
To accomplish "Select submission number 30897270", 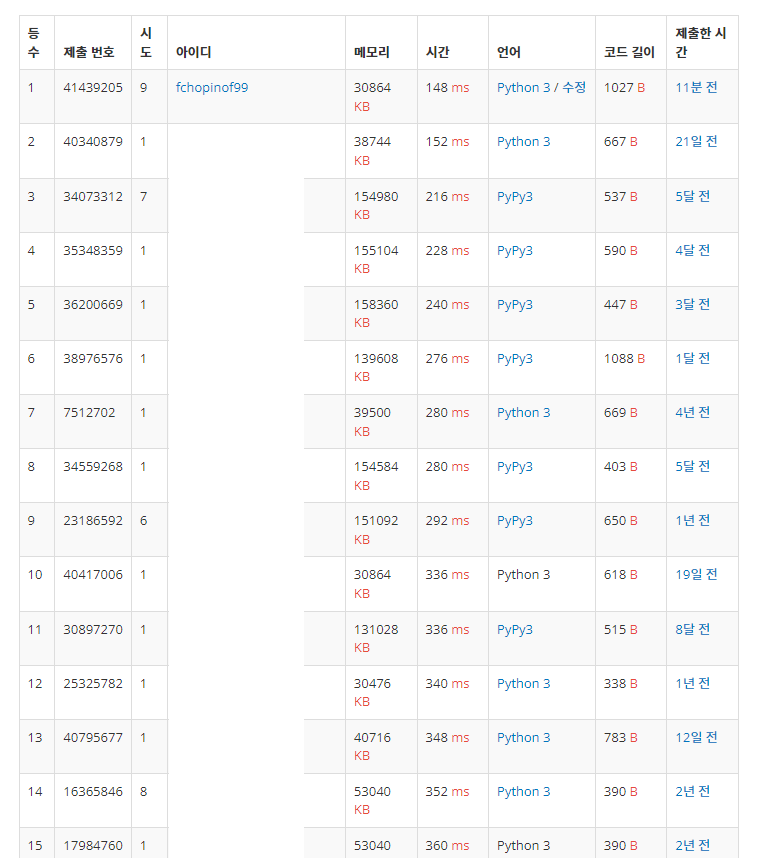I will pos(92,630).
